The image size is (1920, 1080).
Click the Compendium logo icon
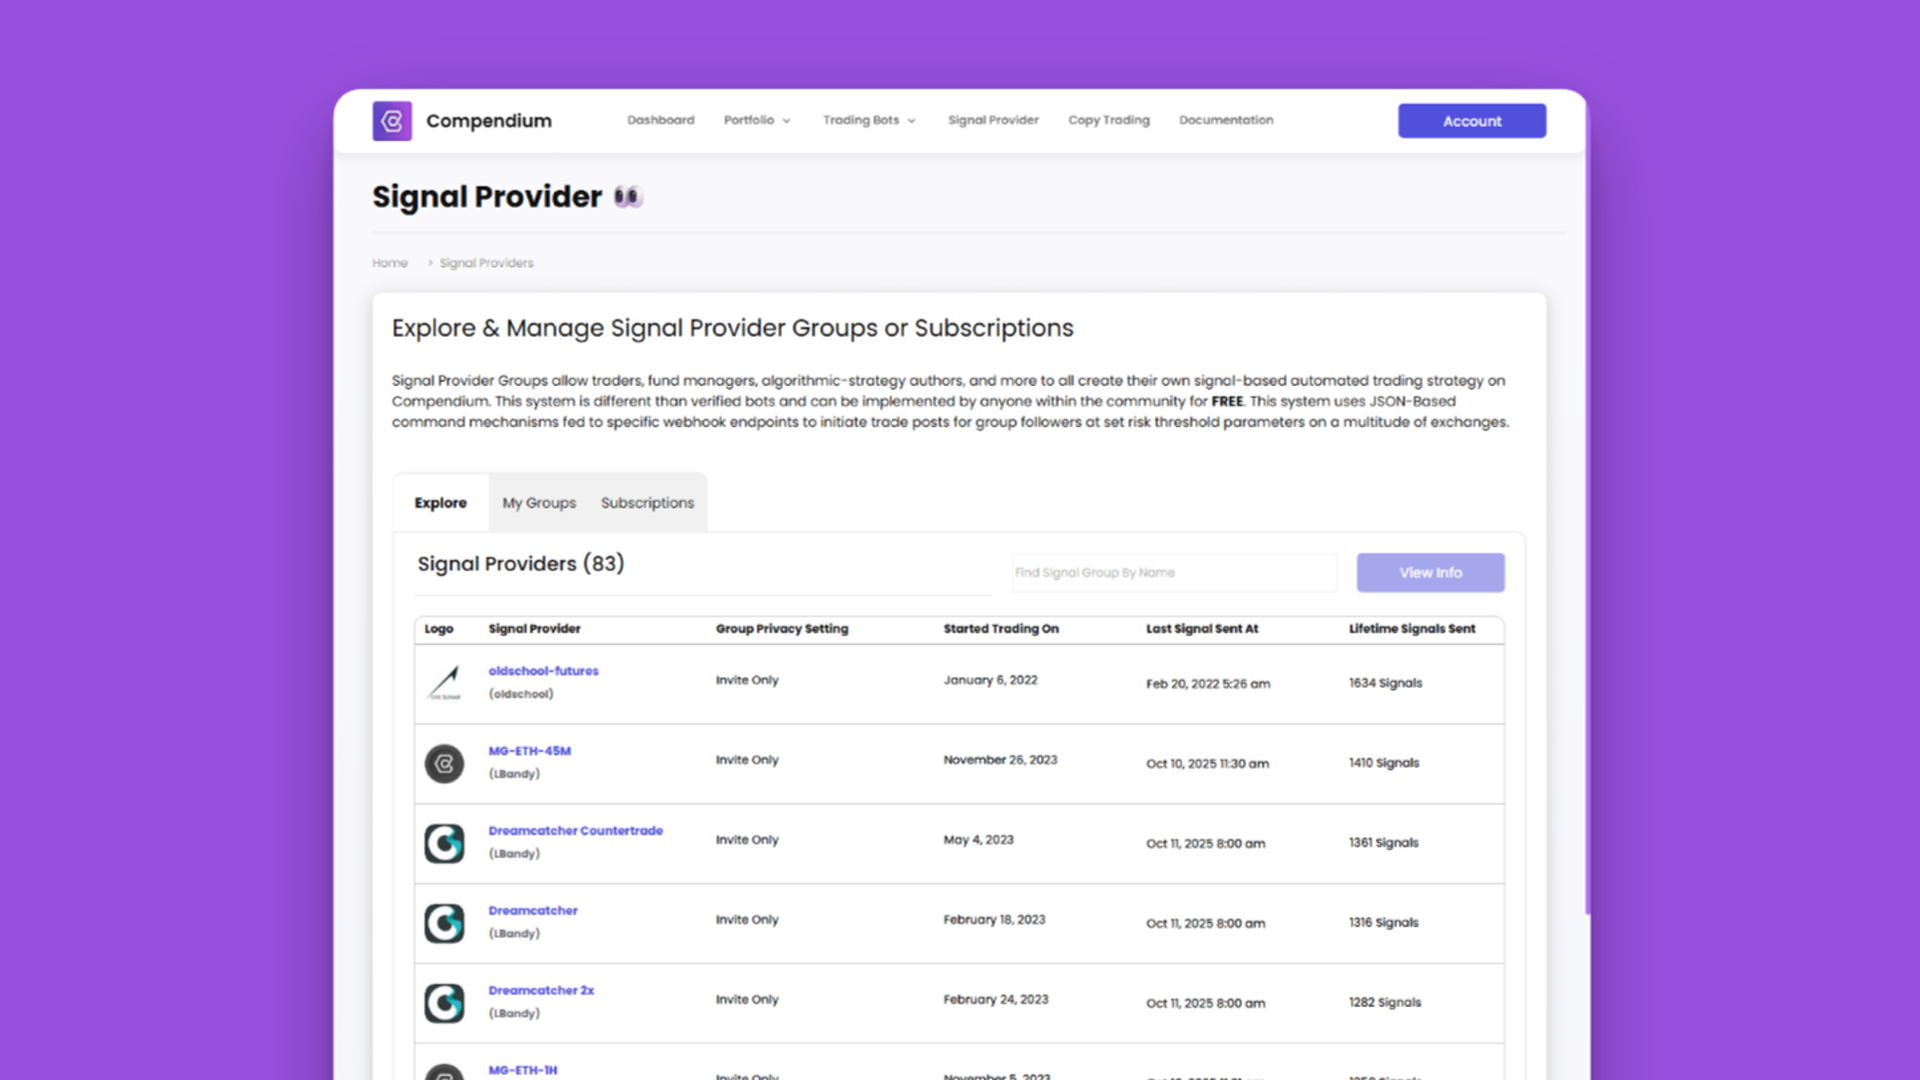[x=392, y=121]
